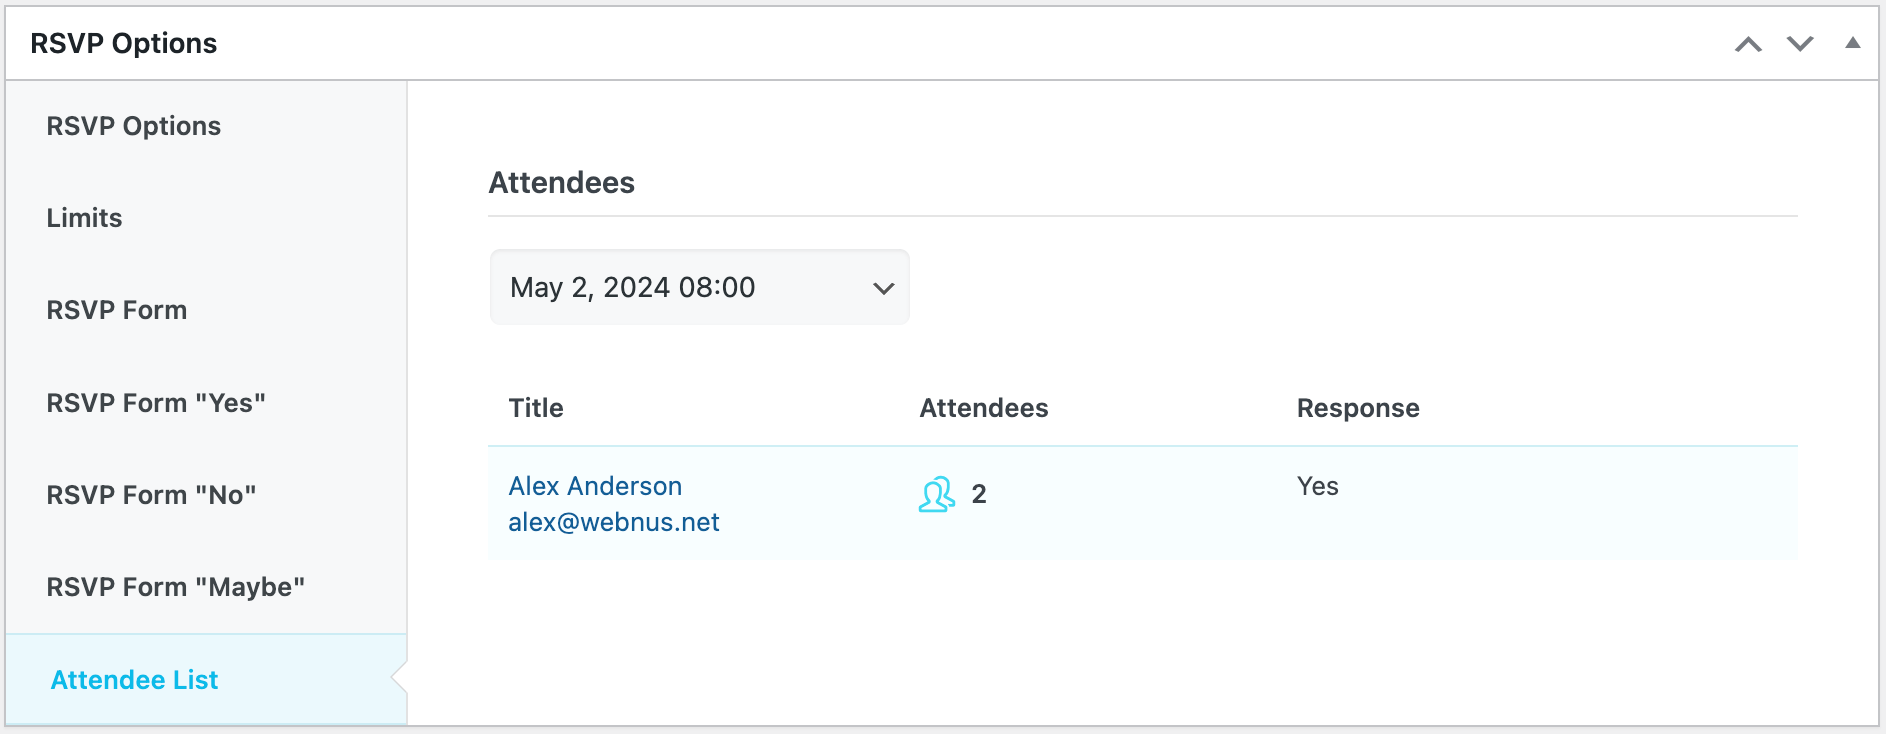Image resolution: width=1886 pixels, height=734 pixels.
Task: Open the RSVP Form tab
Action: click(x=117, y=310)
